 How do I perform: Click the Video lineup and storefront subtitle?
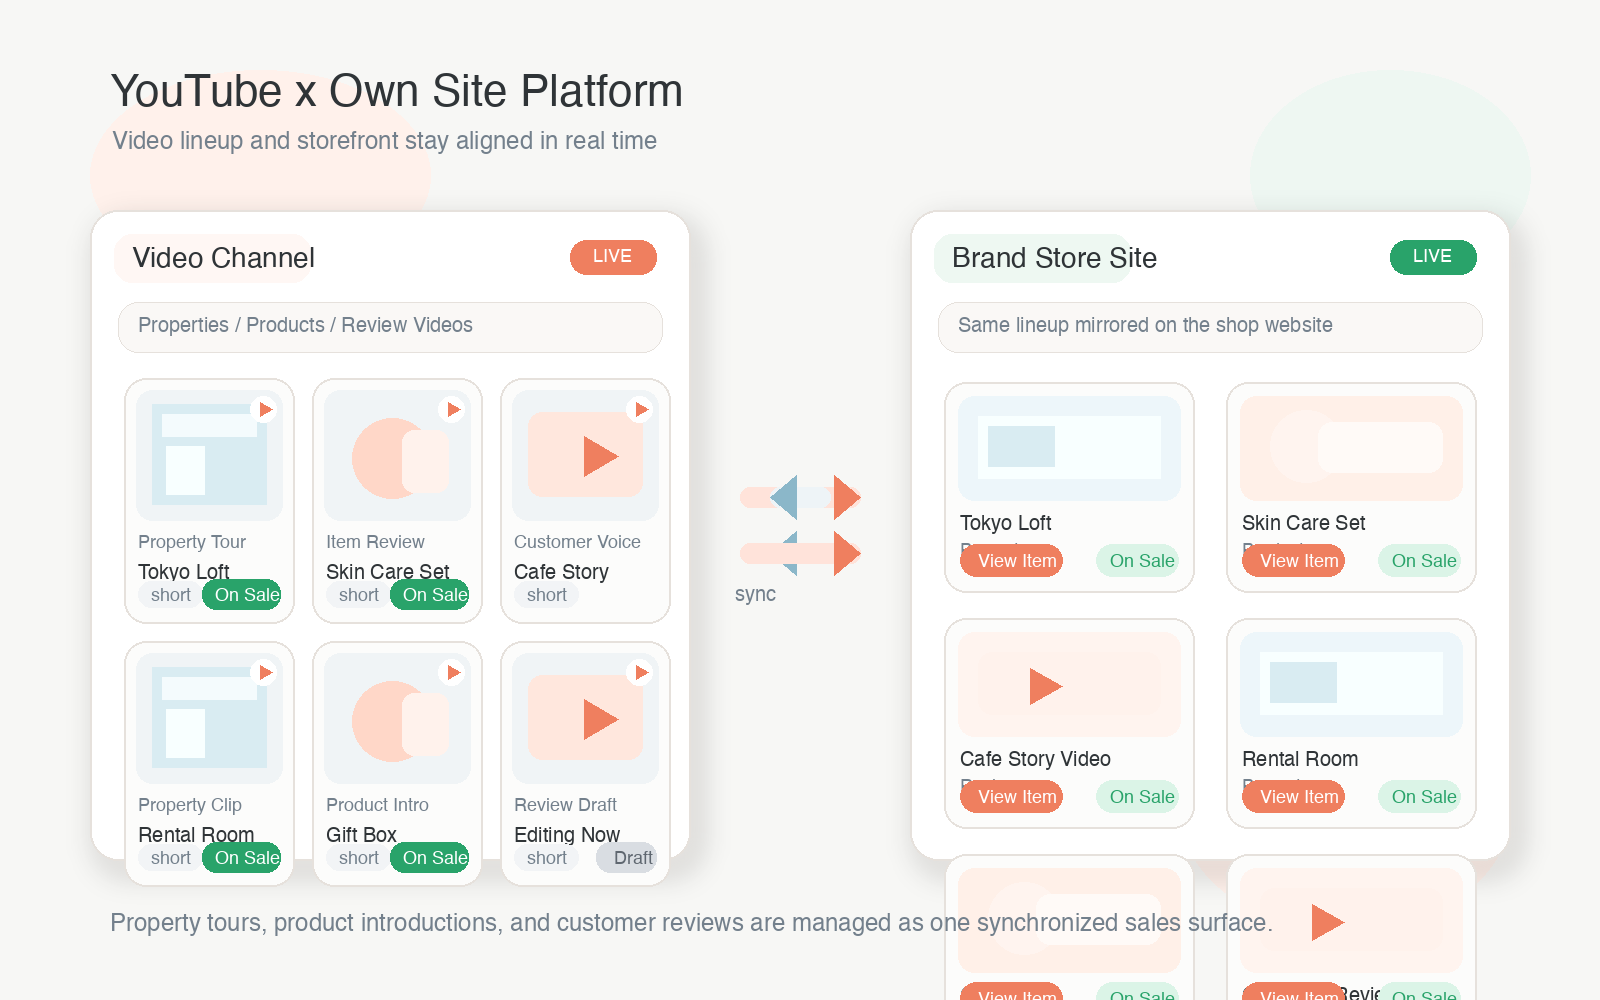(x=384, y=141)
